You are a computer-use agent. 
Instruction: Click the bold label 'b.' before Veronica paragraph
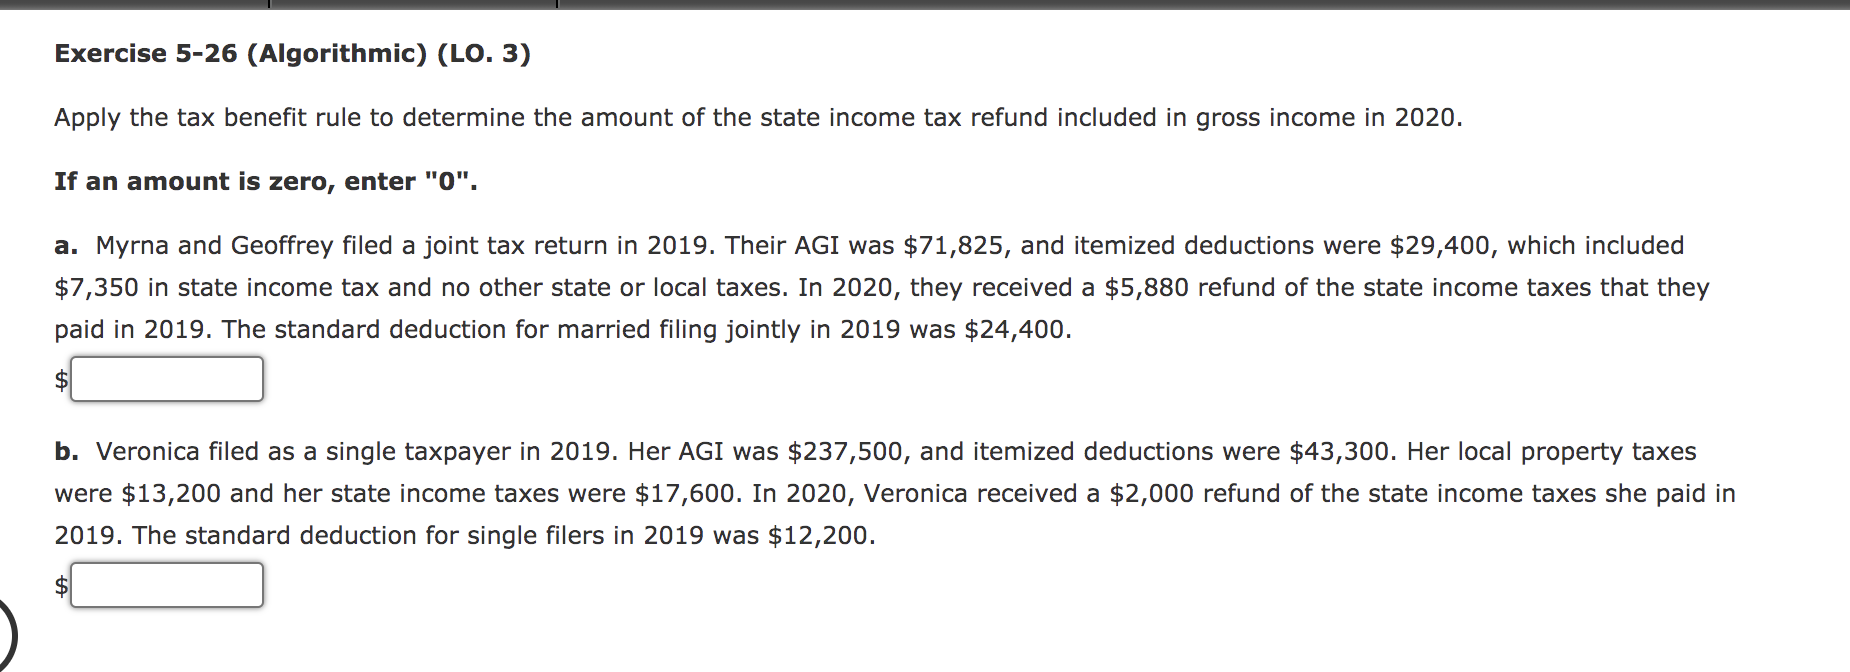(65, 451)
